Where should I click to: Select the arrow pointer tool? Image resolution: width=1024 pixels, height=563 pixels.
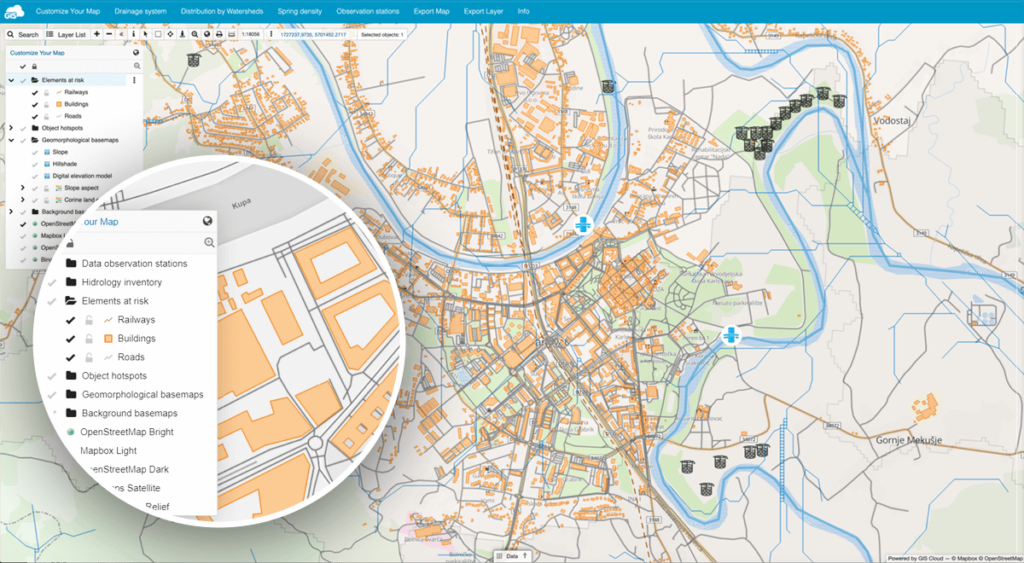[145, 34]
